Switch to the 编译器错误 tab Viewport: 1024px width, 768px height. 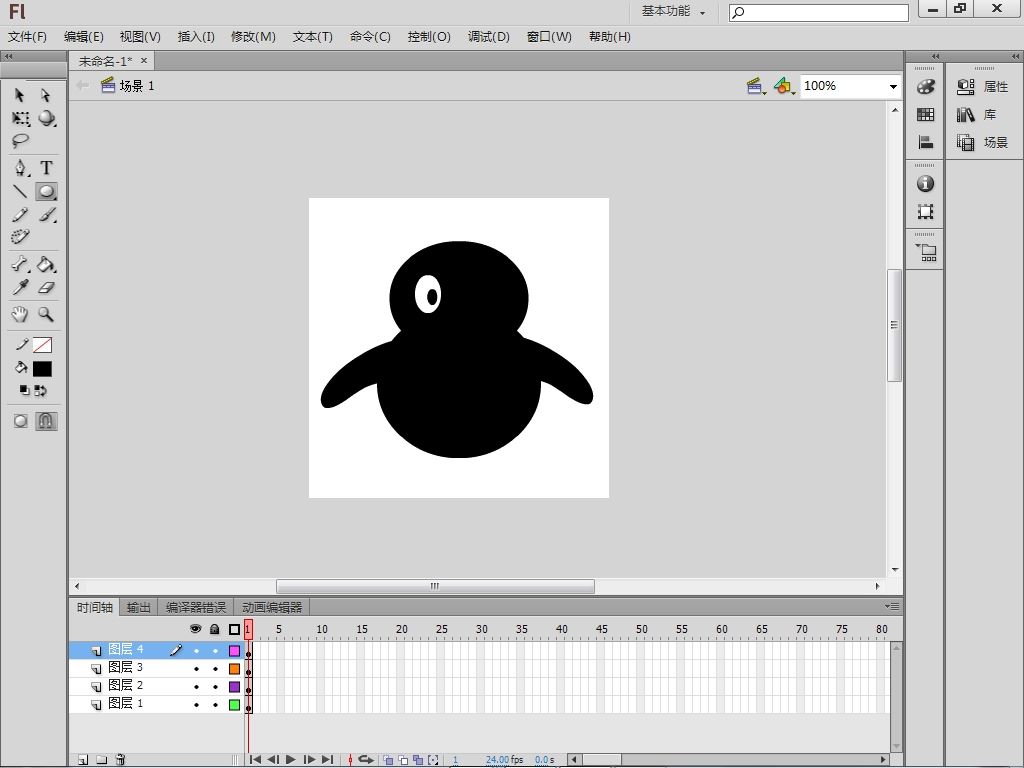(196, 608)
